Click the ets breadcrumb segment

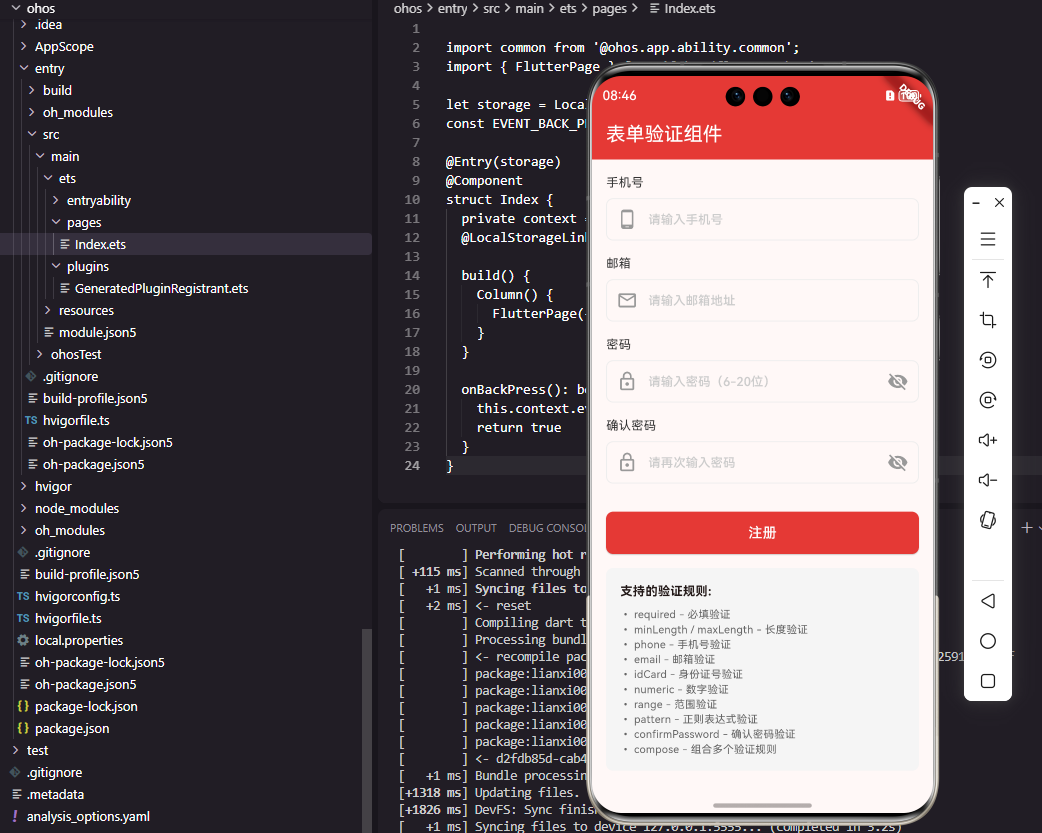coord(568,9)
